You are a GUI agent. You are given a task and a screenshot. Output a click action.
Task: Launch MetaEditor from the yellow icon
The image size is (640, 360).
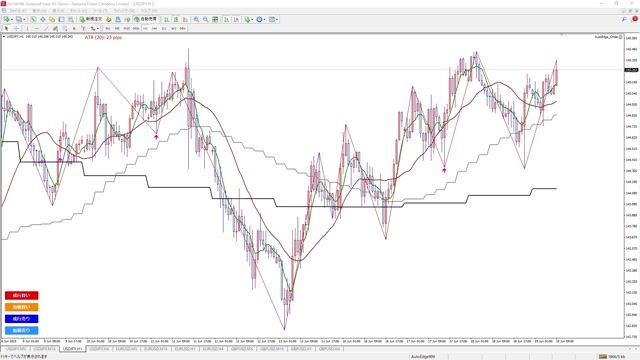109,19
